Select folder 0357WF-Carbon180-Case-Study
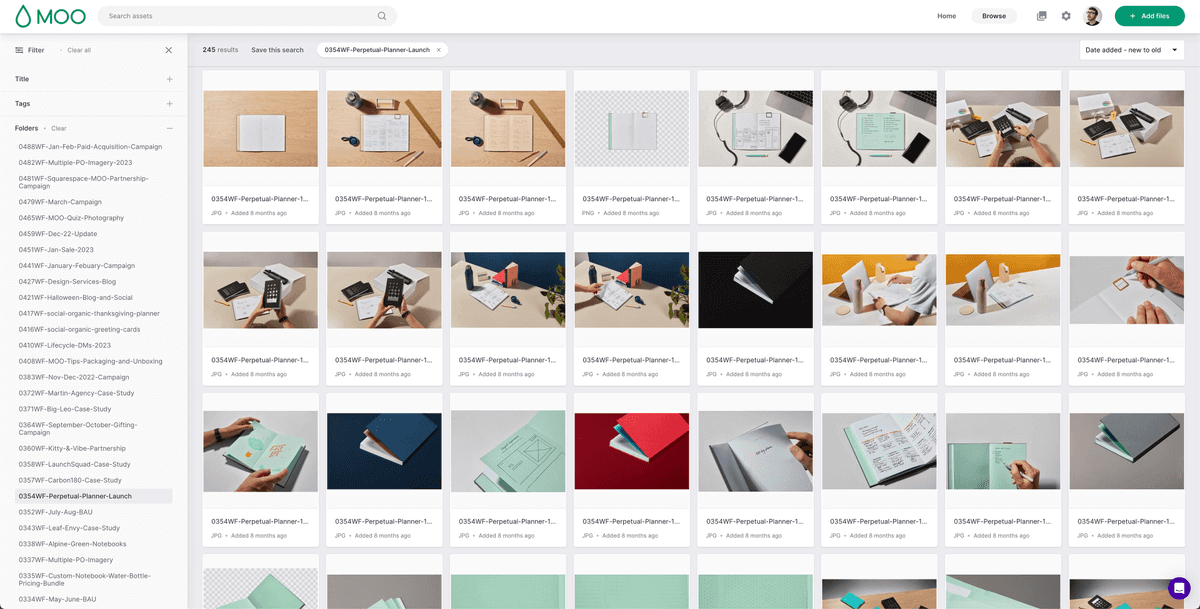The height and width of the screenshot is (609, 1200). 71,480
